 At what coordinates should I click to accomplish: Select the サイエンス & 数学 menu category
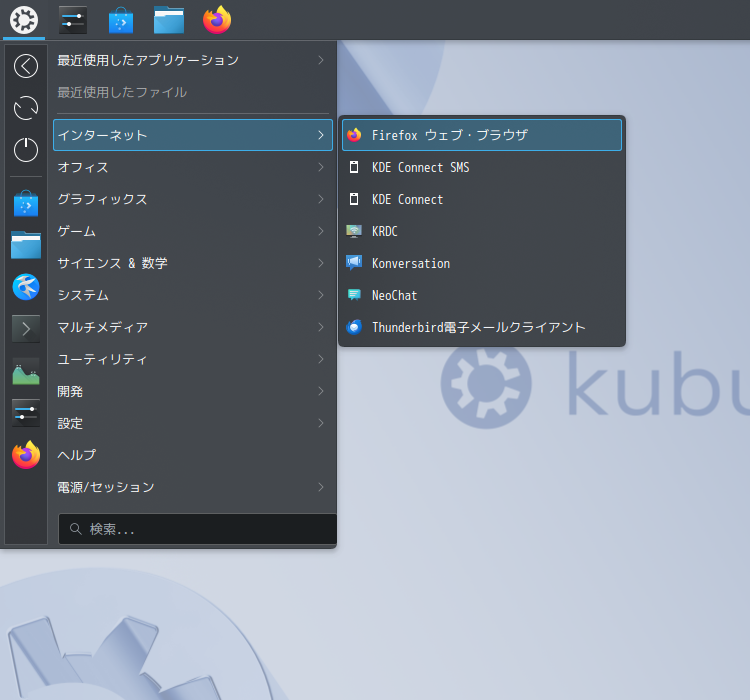(193, 263)
